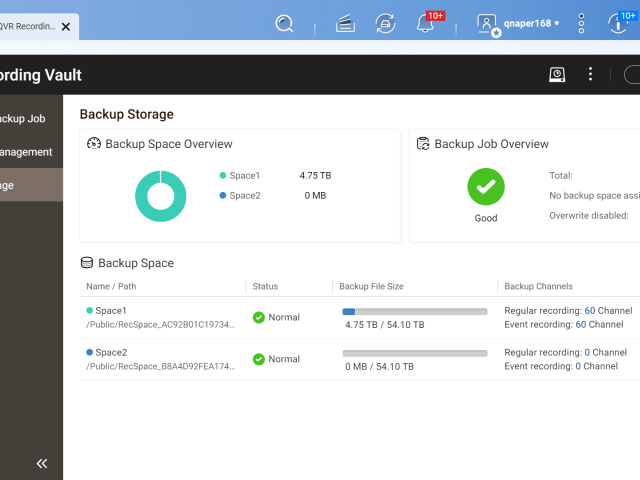Close the QVR Recording browser tab
The height and width of the screenshot is (480, 640).
click(x=66, y=27)
